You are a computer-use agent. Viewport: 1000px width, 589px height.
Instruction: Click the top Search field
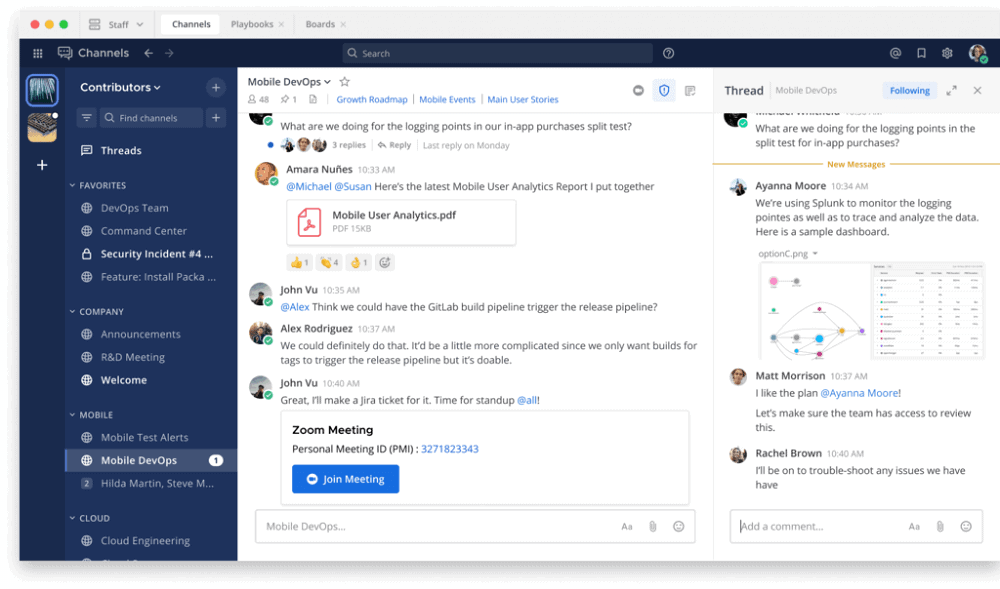pyautogui.click(x=497, y=54)
